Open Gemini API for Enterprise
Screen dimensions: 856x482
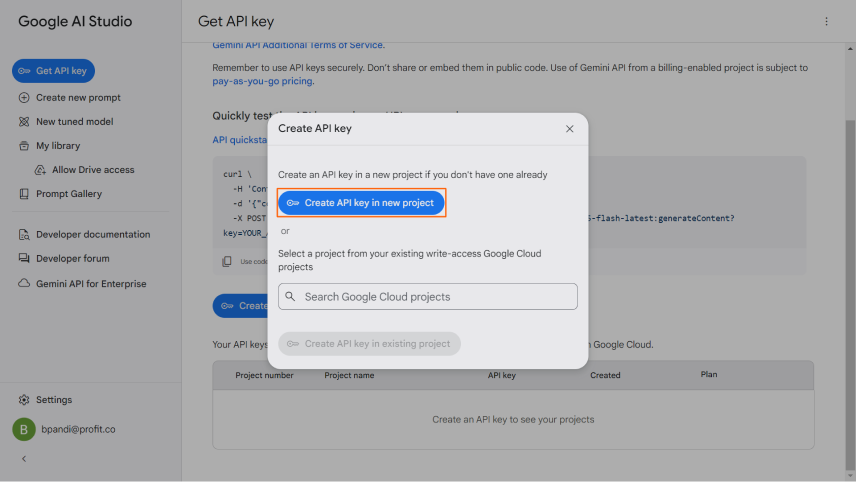click(91, 284)
